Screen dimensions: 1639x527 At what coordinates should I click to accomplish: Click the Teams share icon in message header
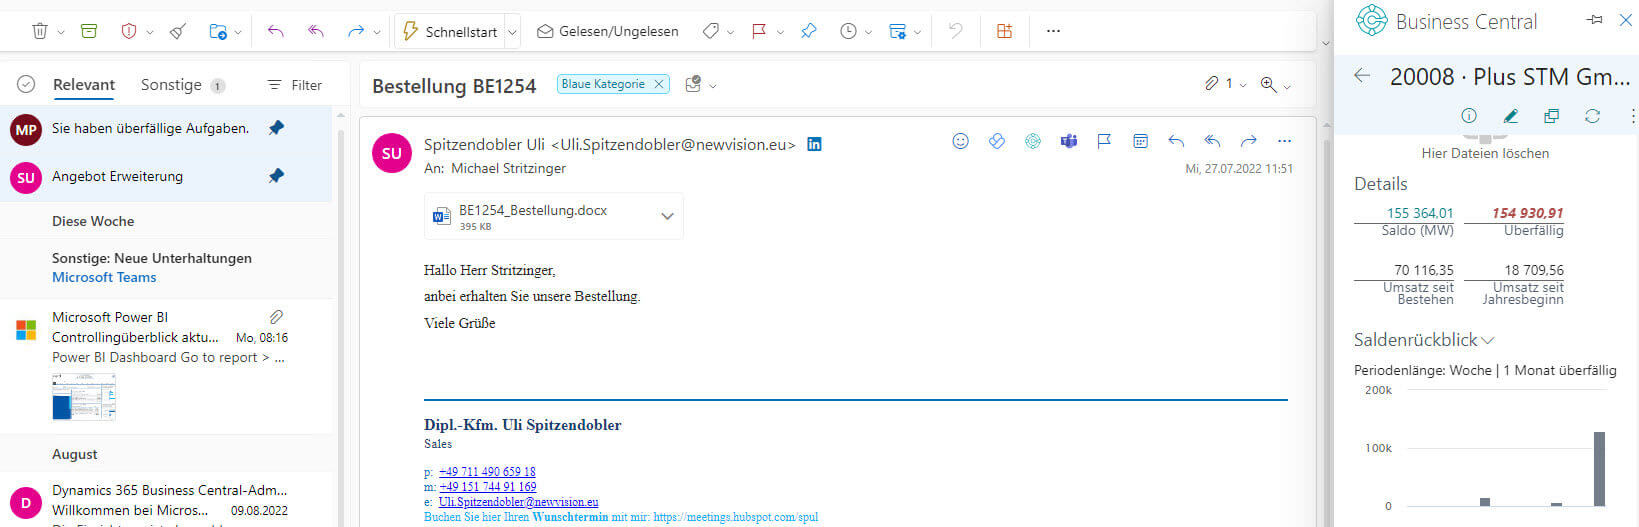coord(1069,141)
